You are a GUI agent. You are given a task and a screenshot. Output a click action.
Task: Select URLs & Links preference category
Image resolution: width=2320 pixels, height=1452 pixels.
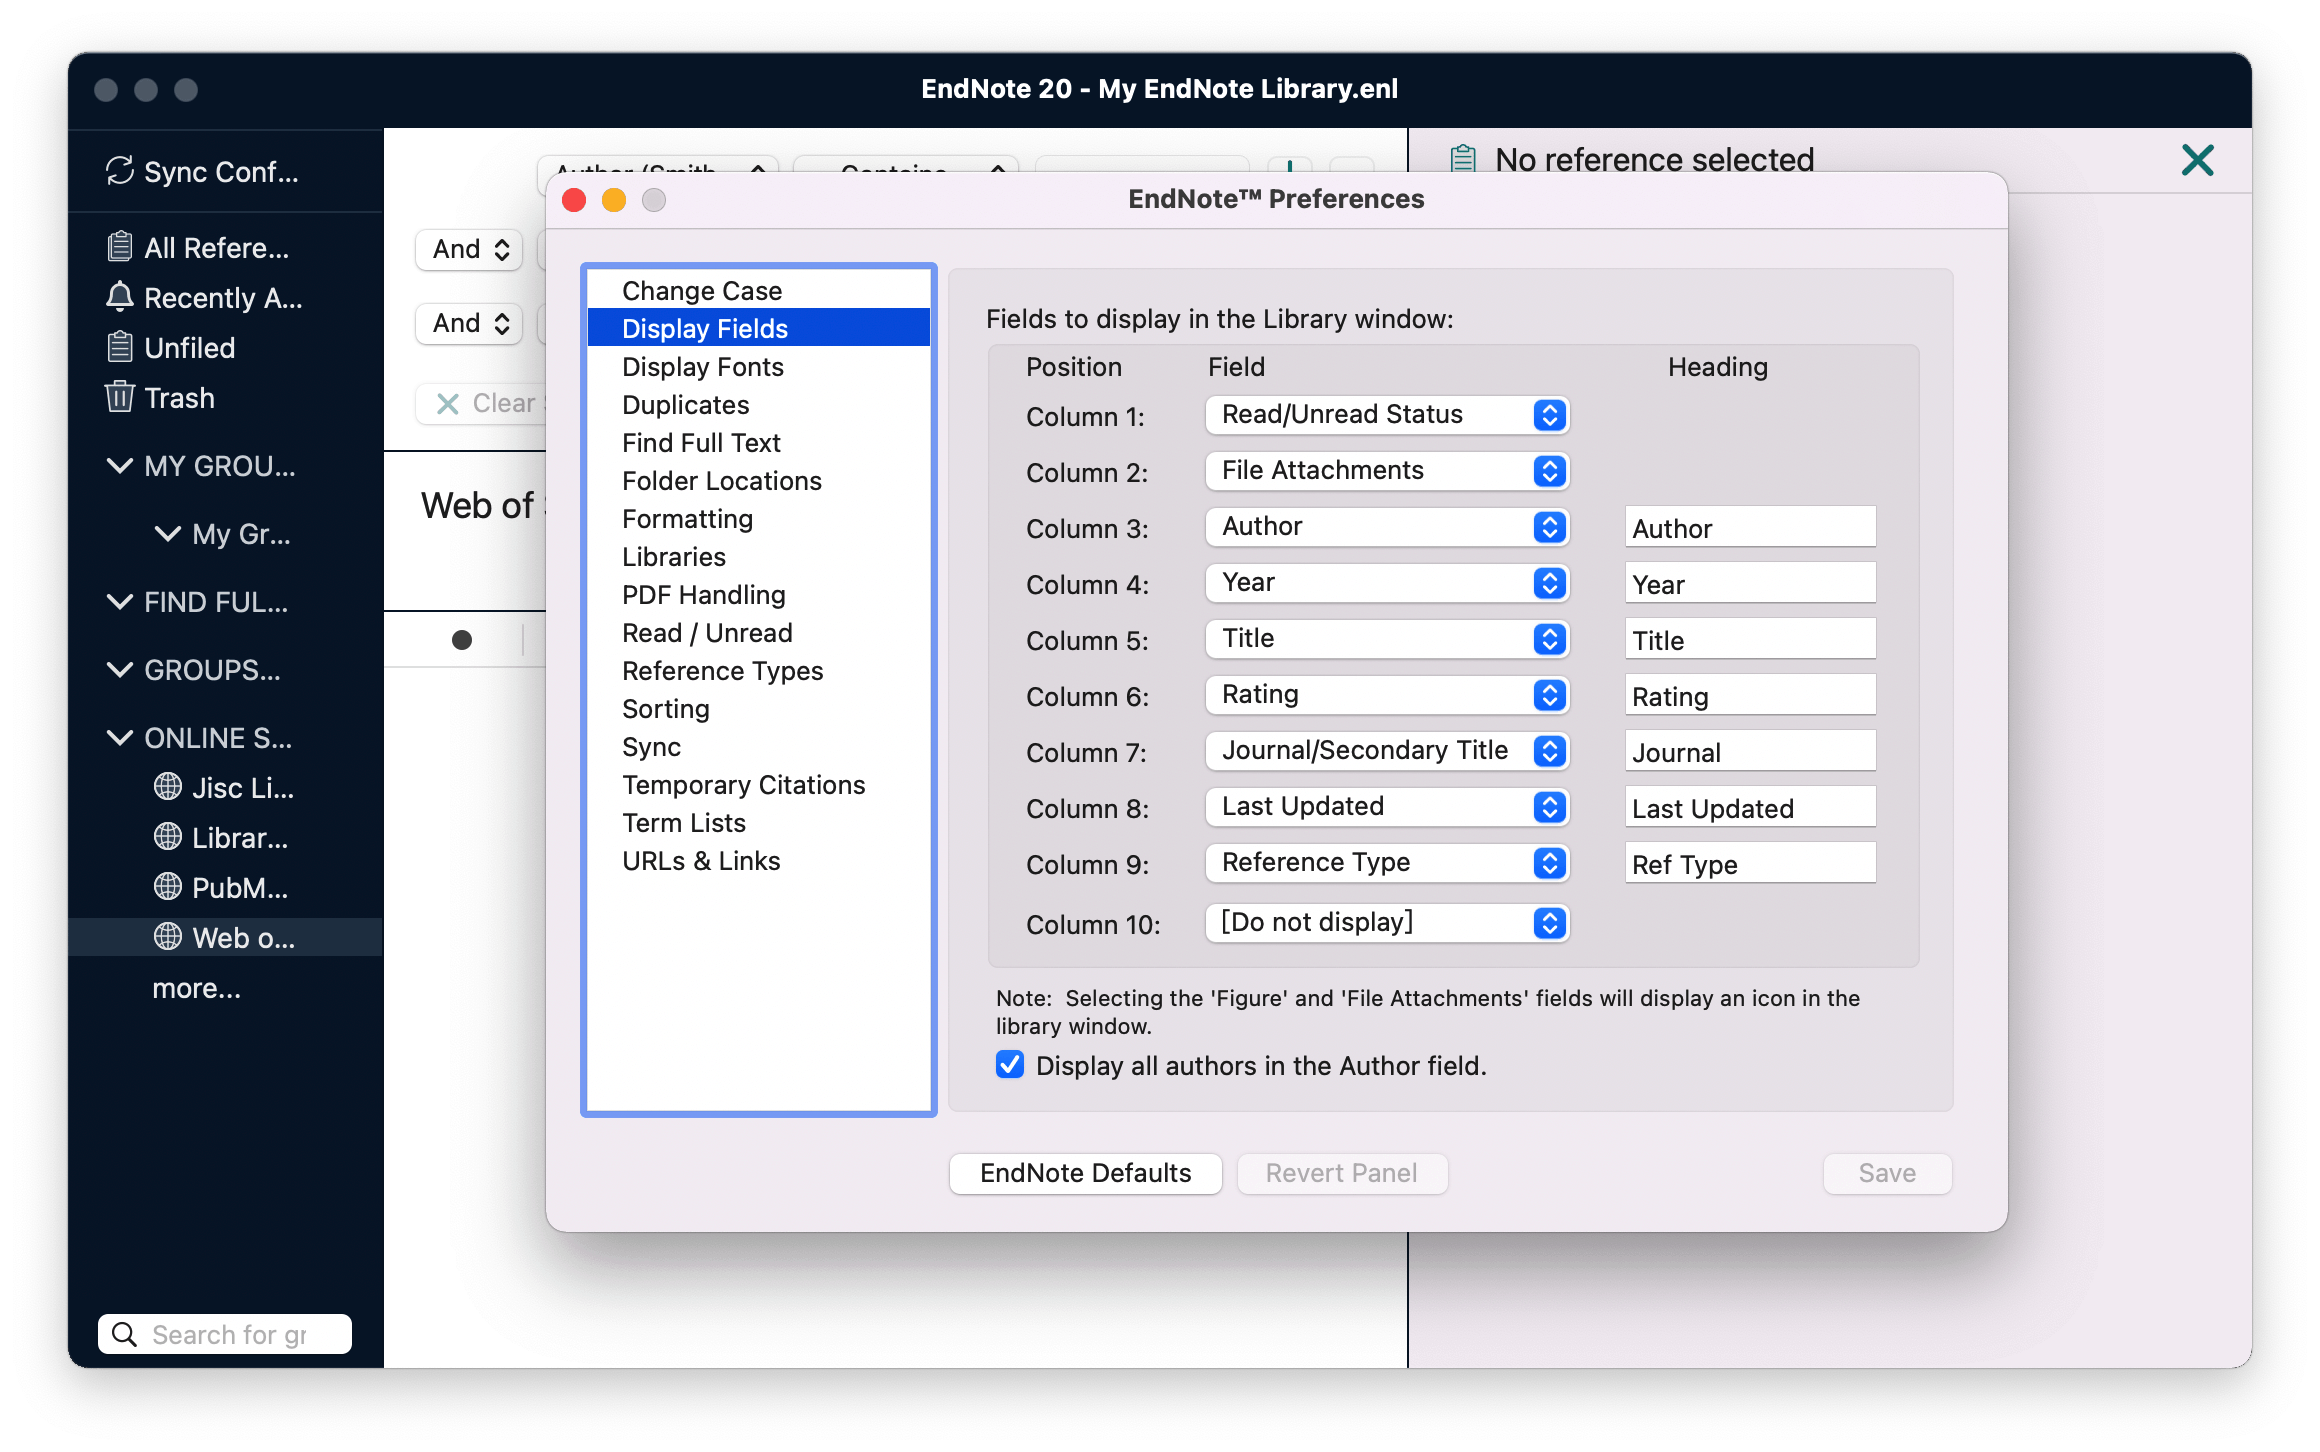758,860
